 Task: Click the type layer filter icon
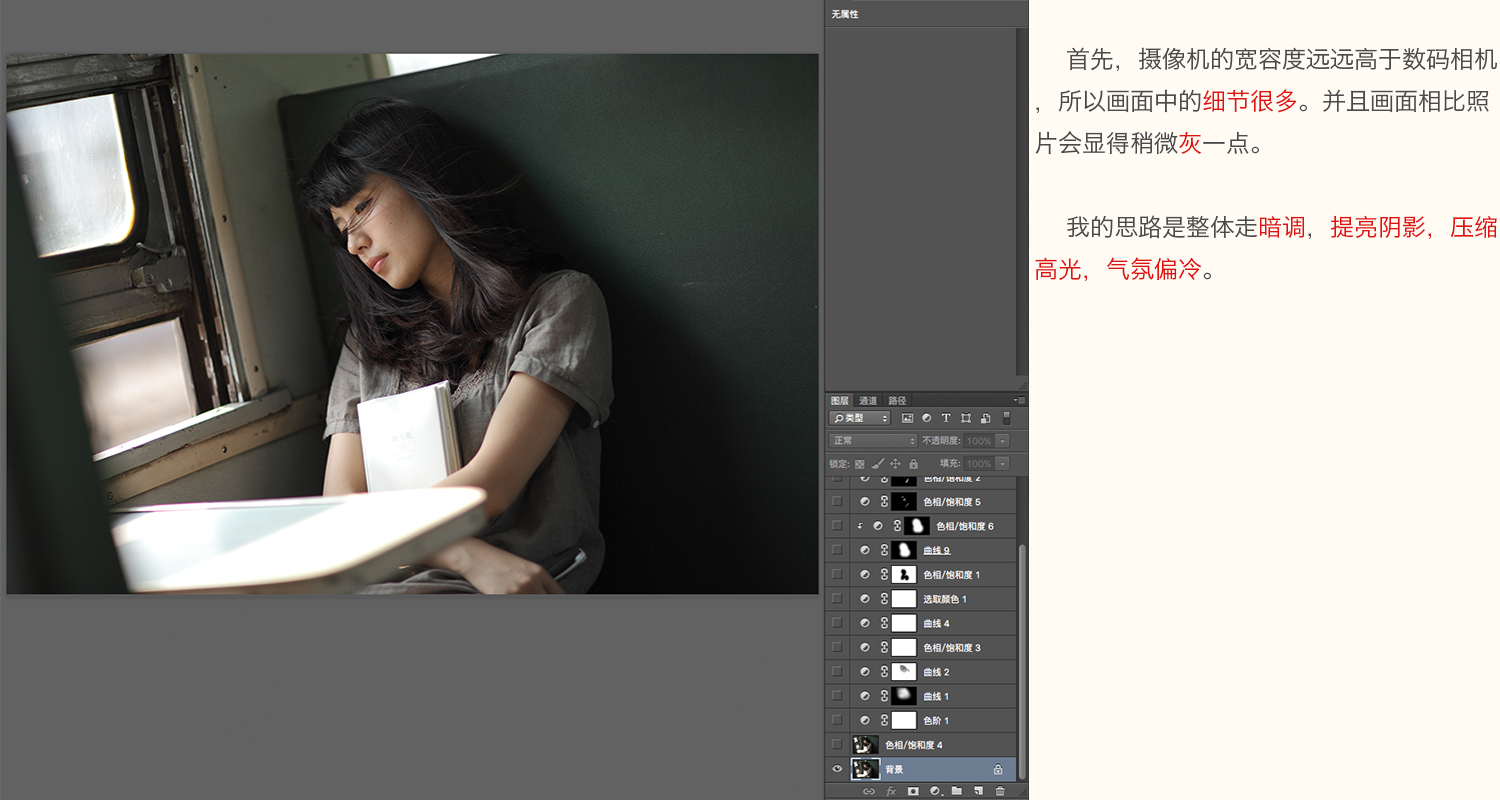click(x=946, y=418)
